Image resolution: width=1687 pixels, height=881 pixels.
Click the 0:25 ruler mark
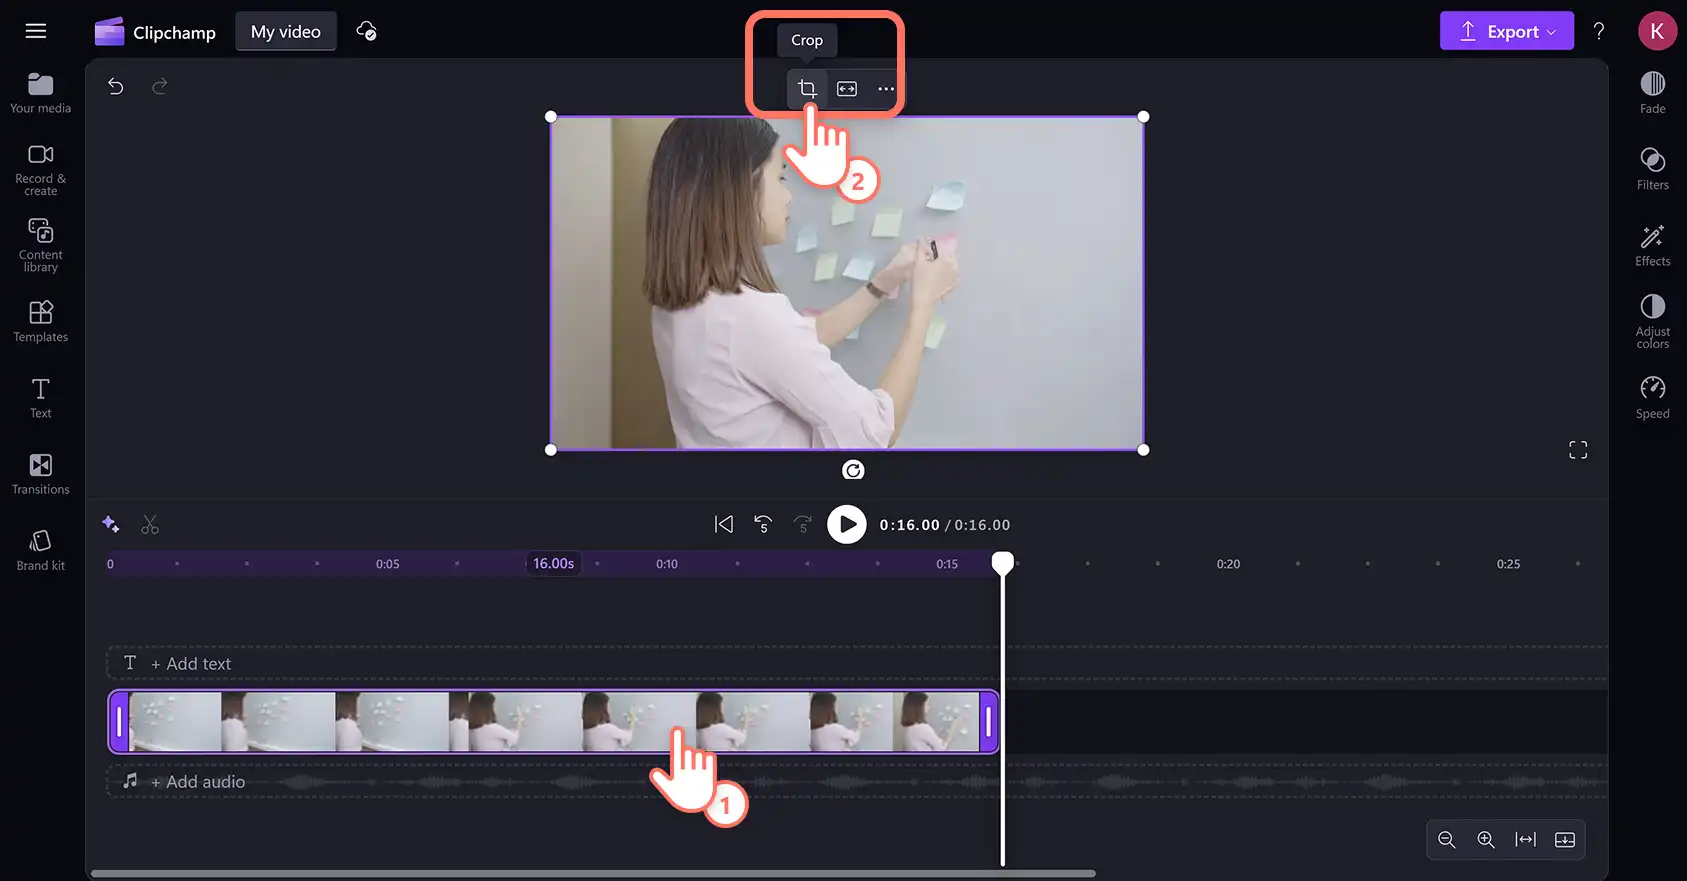[1508, 564]
